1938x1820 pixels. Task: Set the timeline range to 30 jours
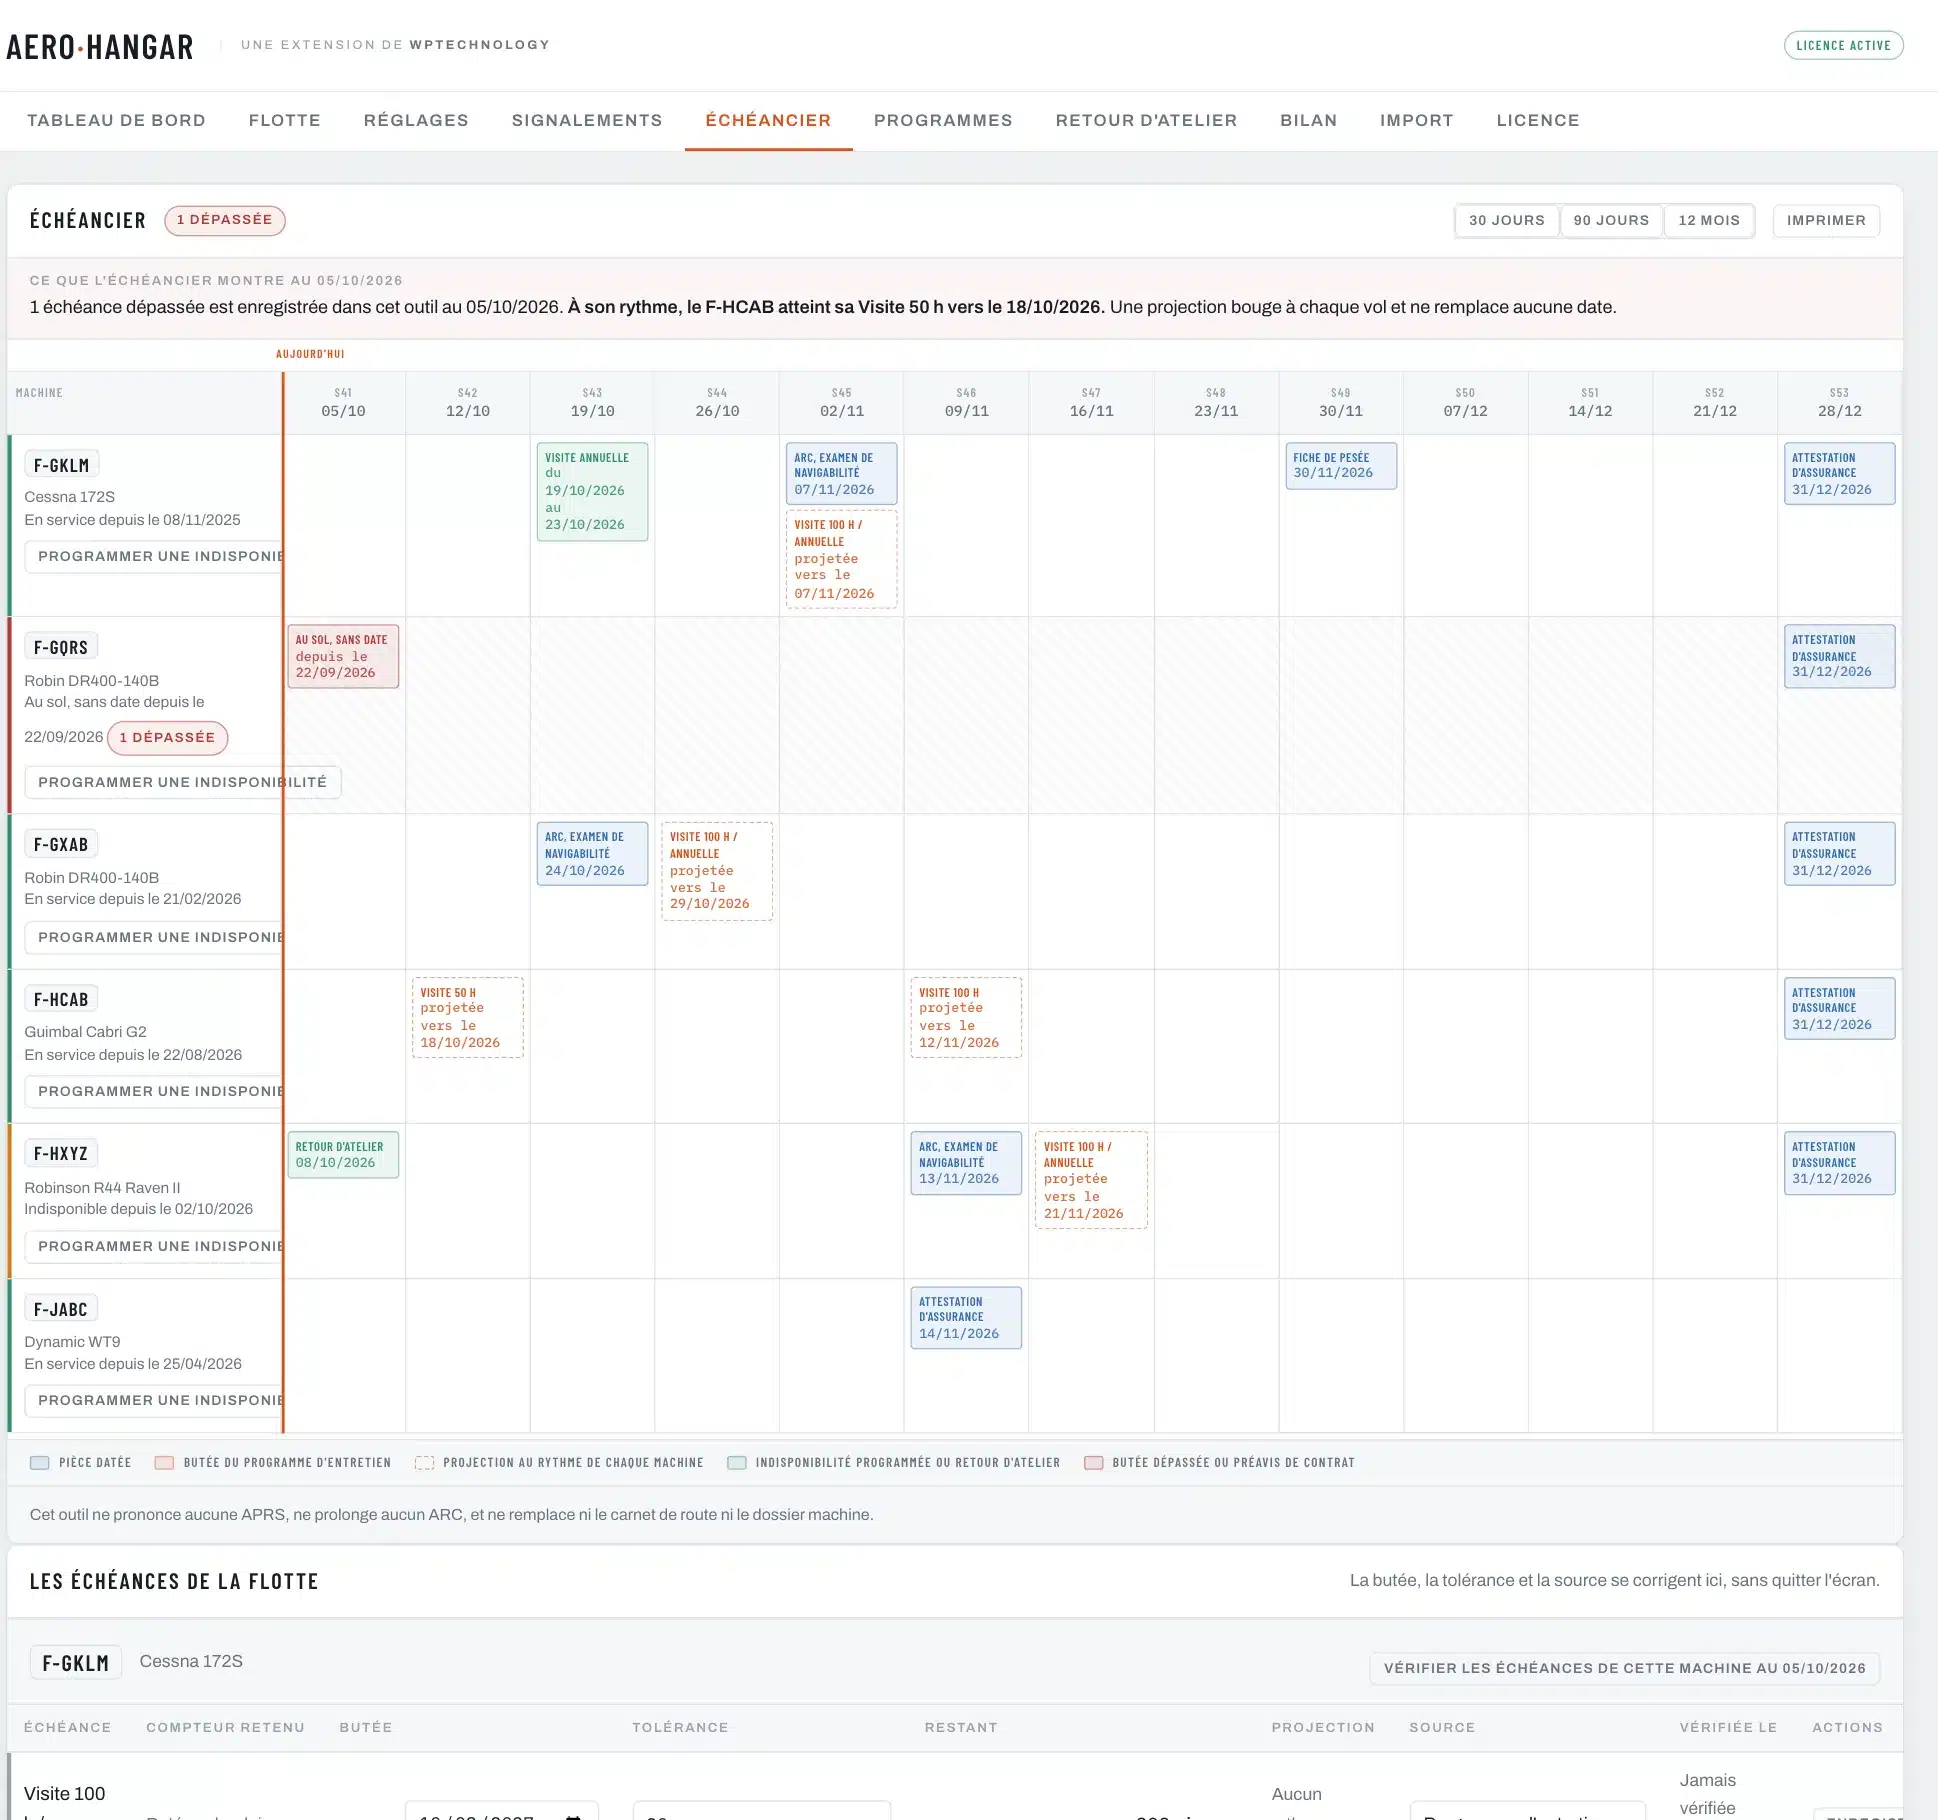click(x=1506, y=220)
